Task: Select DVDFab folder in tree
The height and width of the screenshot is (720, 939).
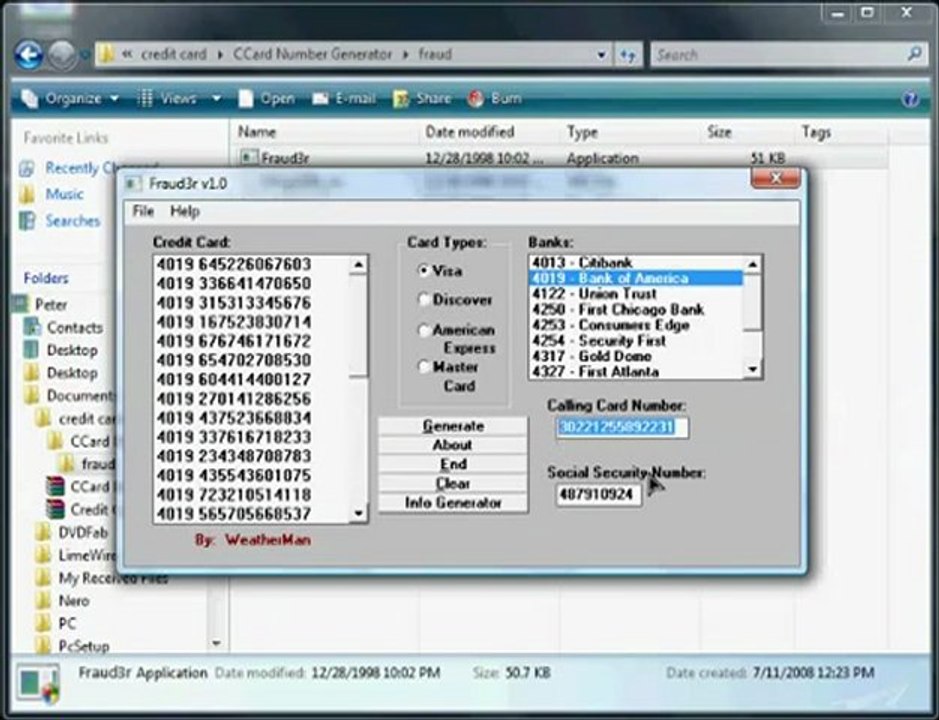Action: click(83, 533)
